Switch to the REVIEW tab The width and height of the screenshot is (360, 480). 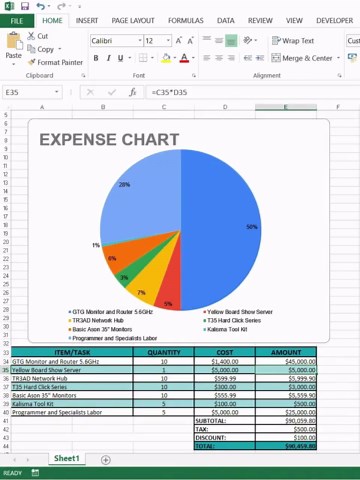pyautogui.click(x=260, y=21)
